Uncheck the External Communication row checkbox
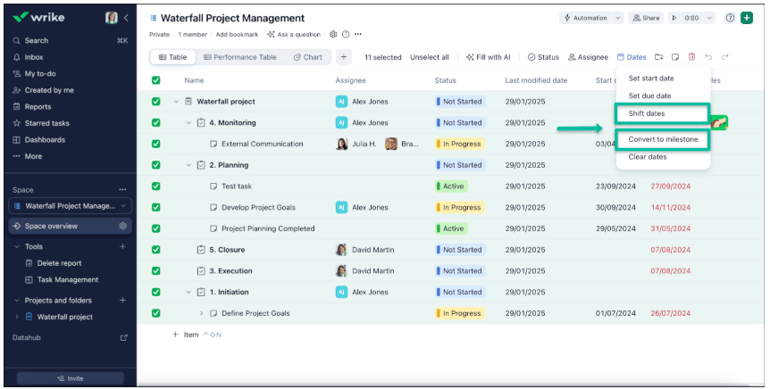The height and width of the screenshot is (389, 770). coord(156,143)
